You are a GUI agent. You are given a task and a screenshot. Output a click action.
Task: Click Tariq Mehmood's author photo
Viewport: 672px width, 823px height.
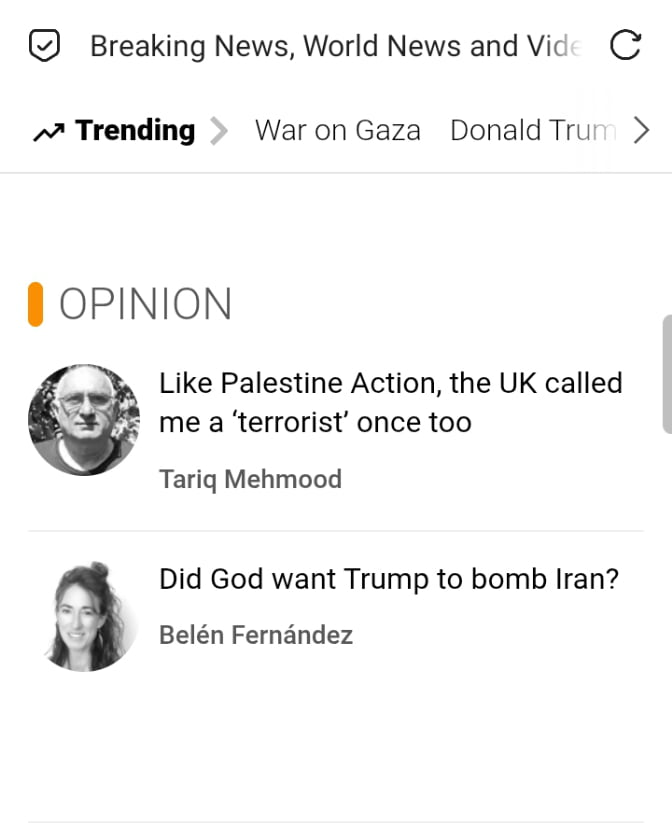[x=84, y=419]
